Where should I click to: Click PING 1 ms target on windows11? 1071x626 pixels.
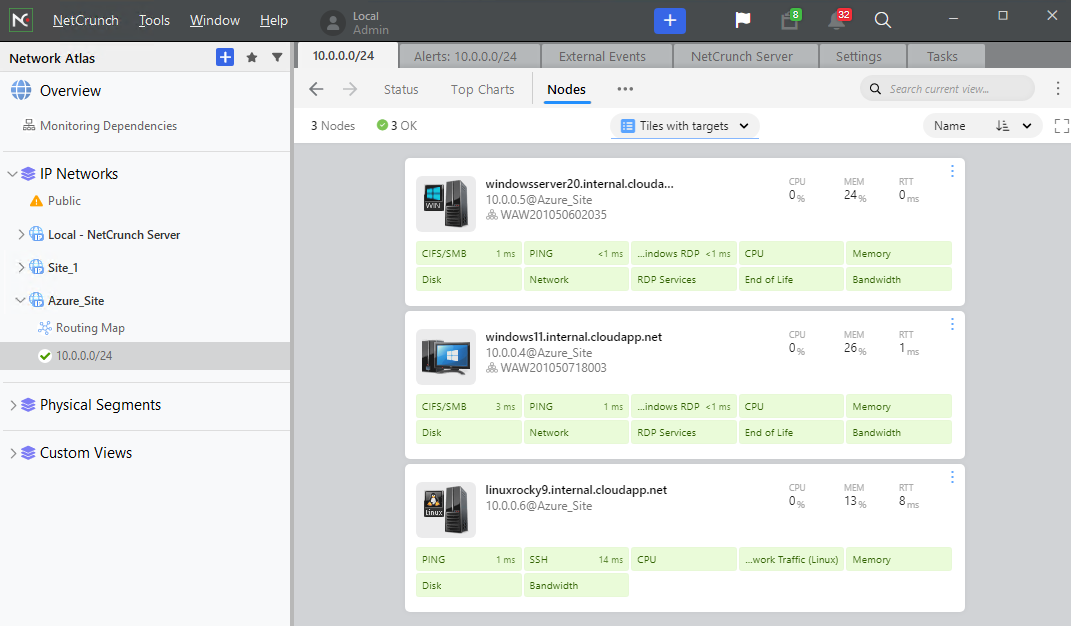pyautogui.click(x=576, y=407)
